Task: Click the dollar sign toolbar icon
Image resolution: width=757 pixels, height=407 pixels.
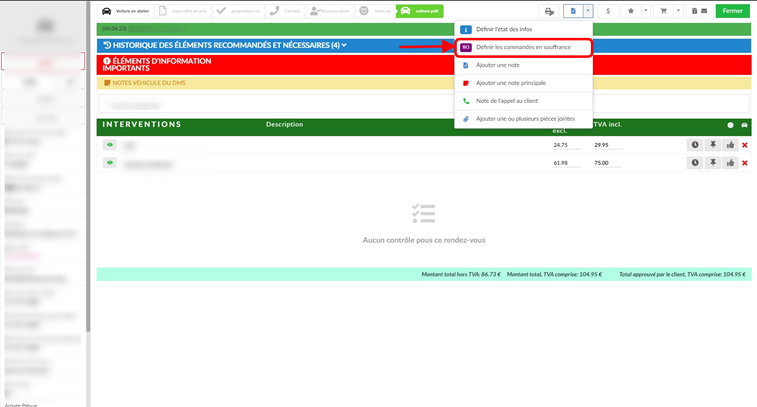Action: coord(608,11)
